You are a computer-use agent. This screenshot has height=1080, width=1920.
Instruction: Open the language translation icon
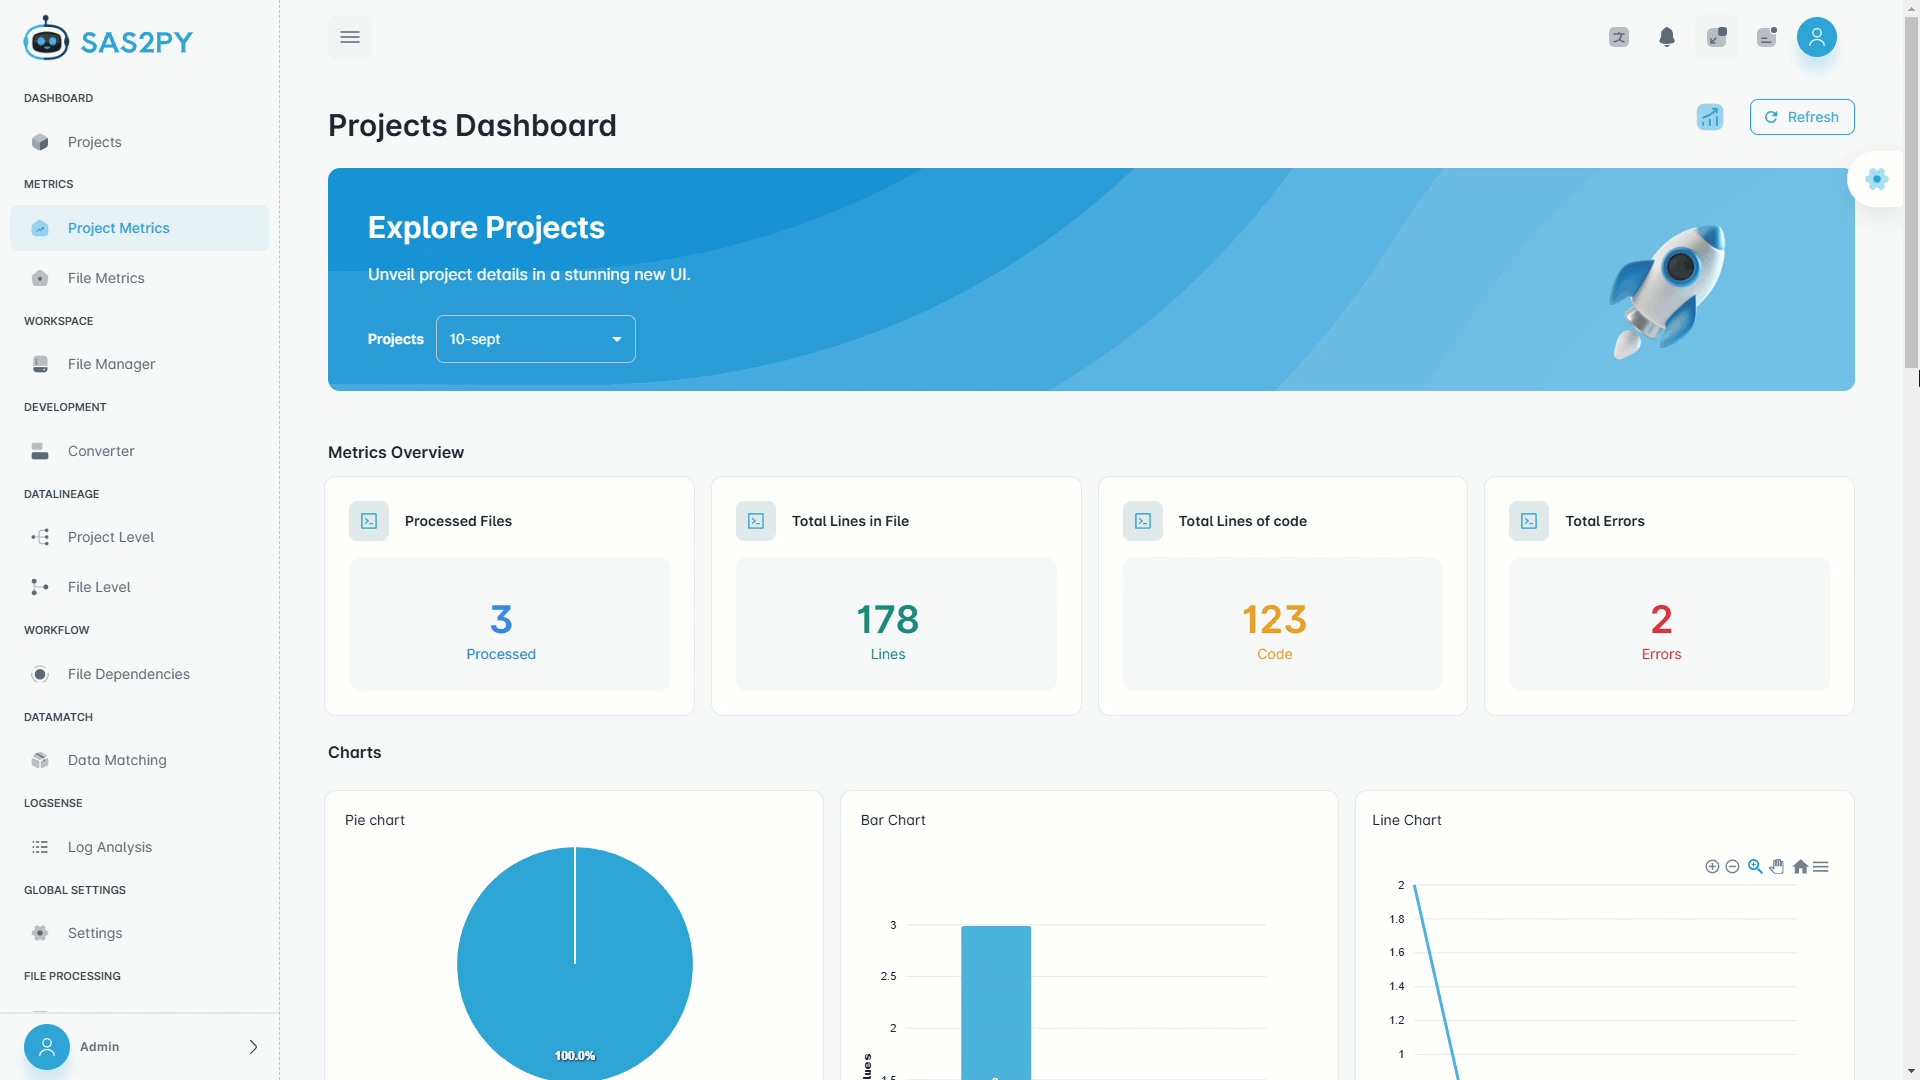coord(1618,37)
